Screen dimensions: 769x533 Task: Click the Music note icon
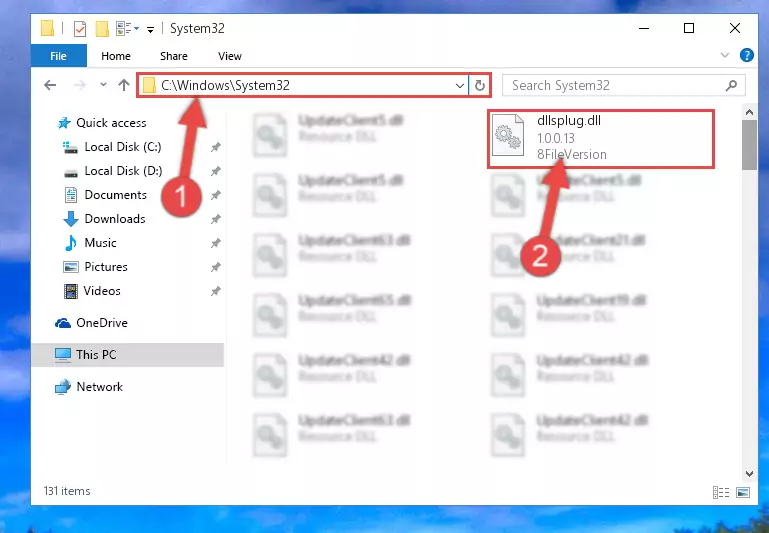pyautogui.click(x=71, y=243)
